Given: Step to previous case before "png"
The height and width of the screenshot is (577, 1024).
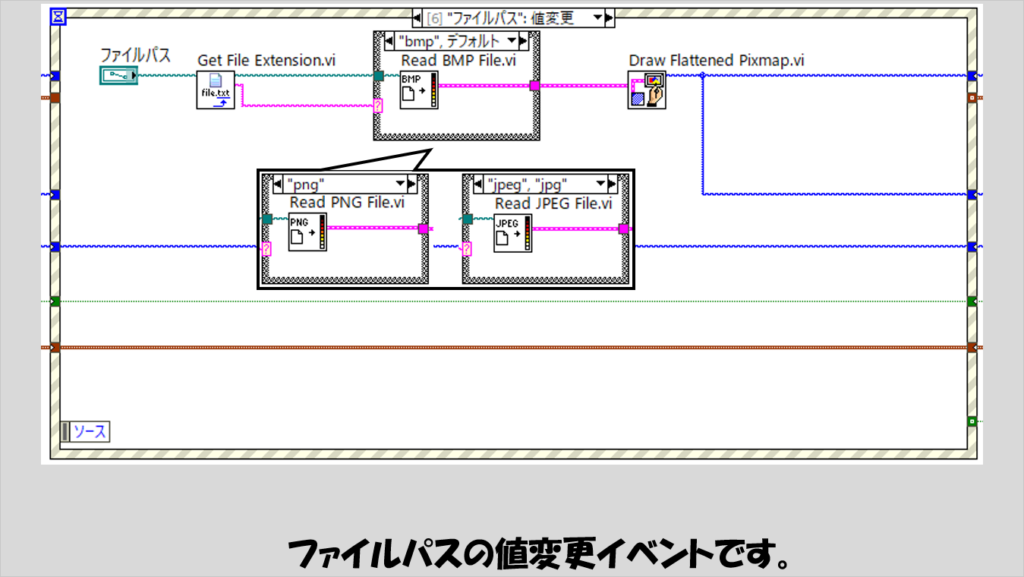Looking at the screenshot, I should pos(277,184).
